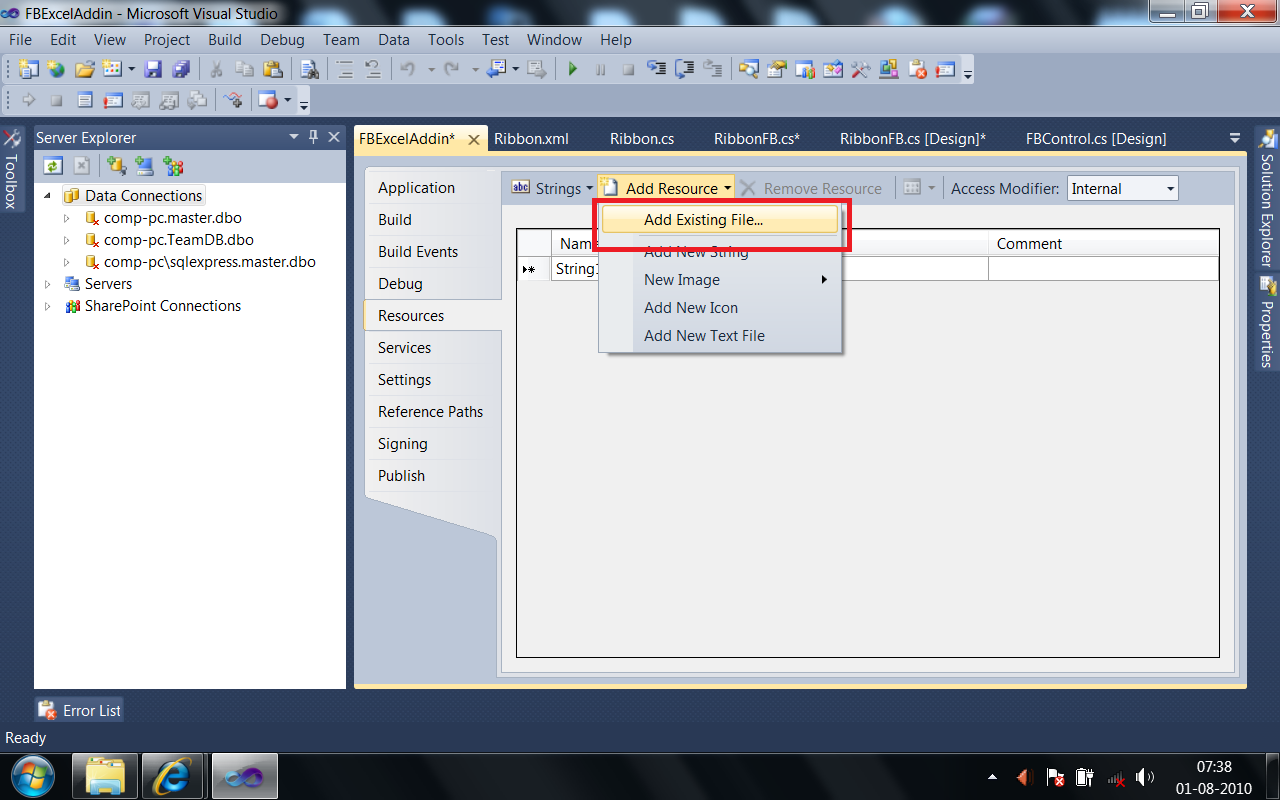The height and width of the screenshot is (800, 1280).
Task: Click the green Start Debugging arrow
Action: pos(573,69)
